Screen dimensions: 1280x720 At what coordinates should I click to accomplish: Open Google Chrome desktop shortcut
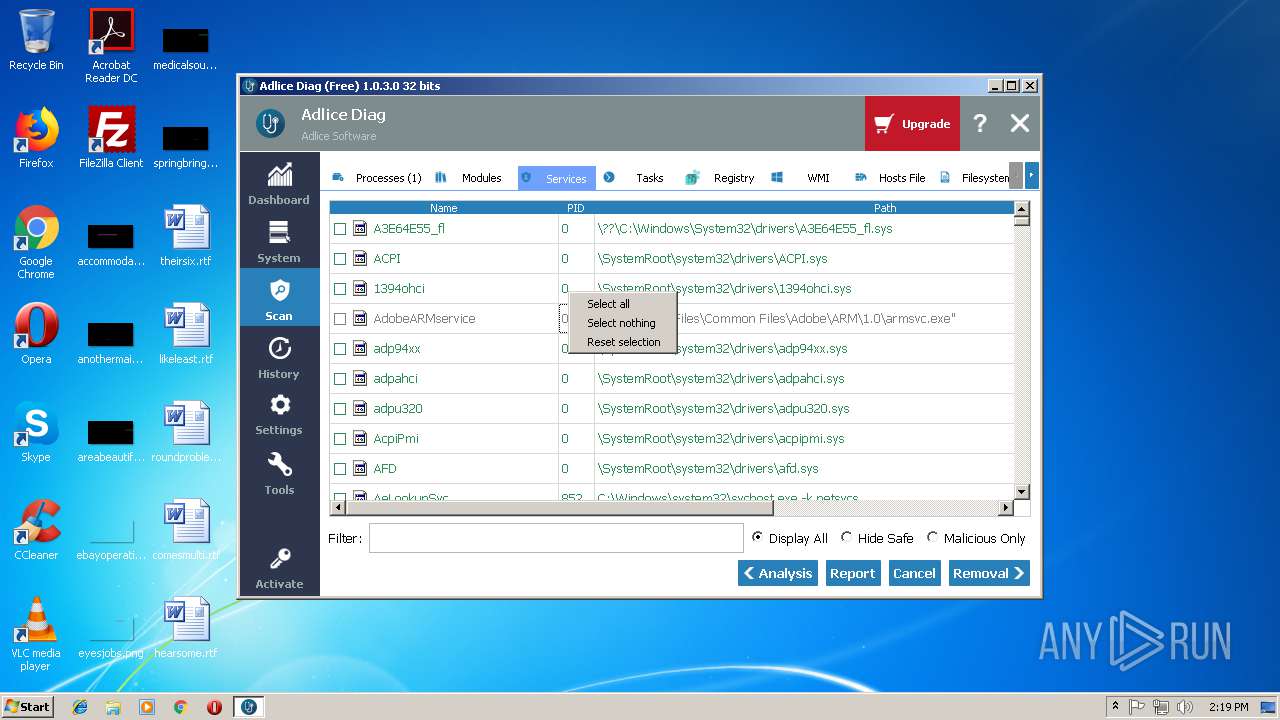36,242
